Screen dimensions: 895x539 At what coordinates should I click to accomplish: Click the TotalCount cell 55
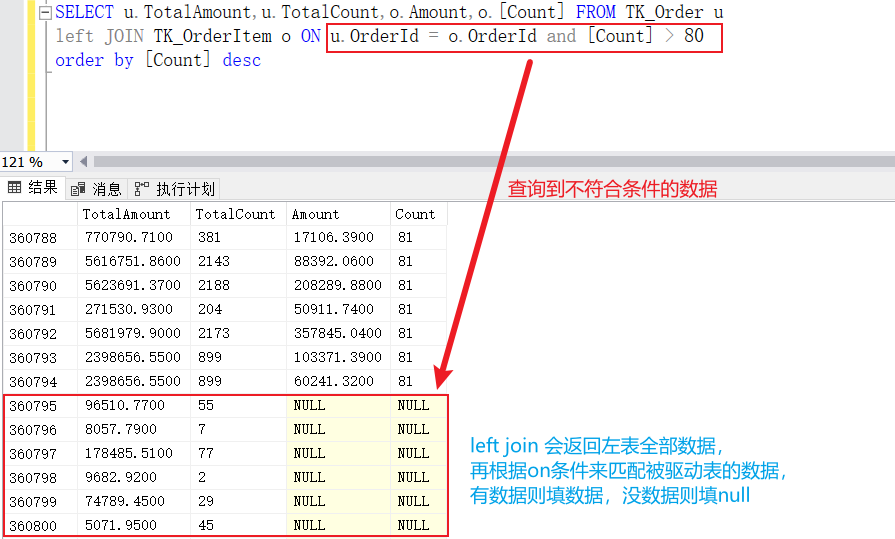(239, 405)
